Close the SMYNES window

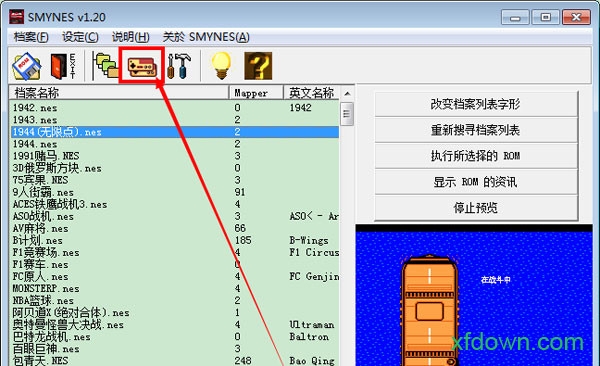pyautogui.click(x=576, y=18)
